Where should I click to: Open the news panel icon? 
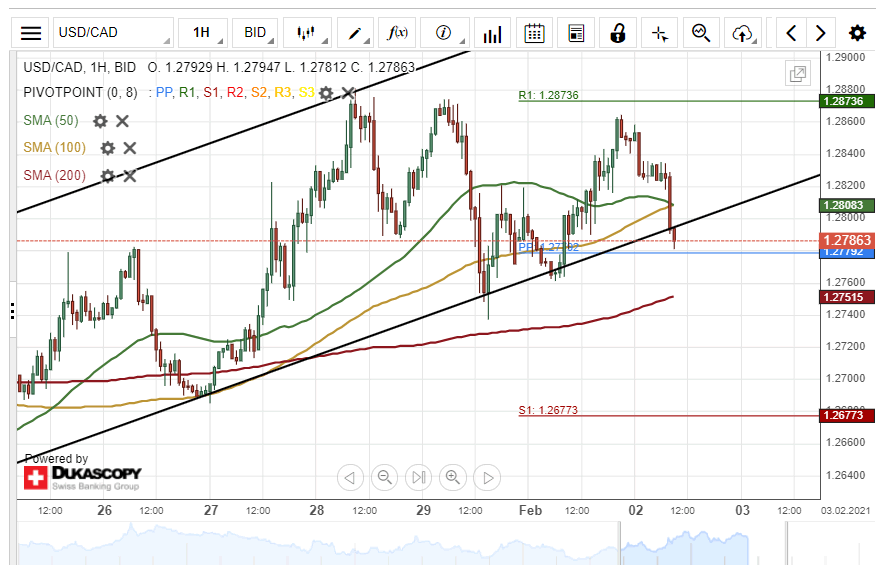click(x=576, y=33)
